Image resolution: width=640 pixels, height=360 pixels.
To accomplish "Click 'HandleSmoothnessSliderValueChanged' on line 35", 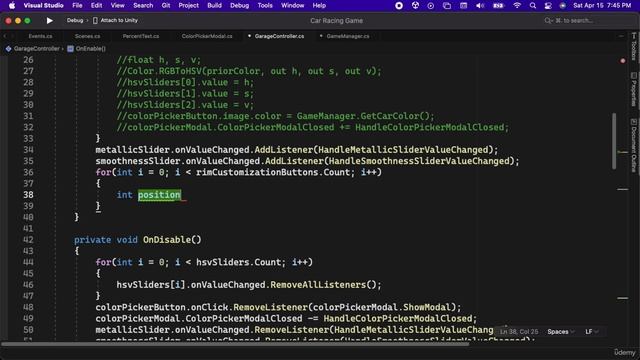I will coord(419,161).
